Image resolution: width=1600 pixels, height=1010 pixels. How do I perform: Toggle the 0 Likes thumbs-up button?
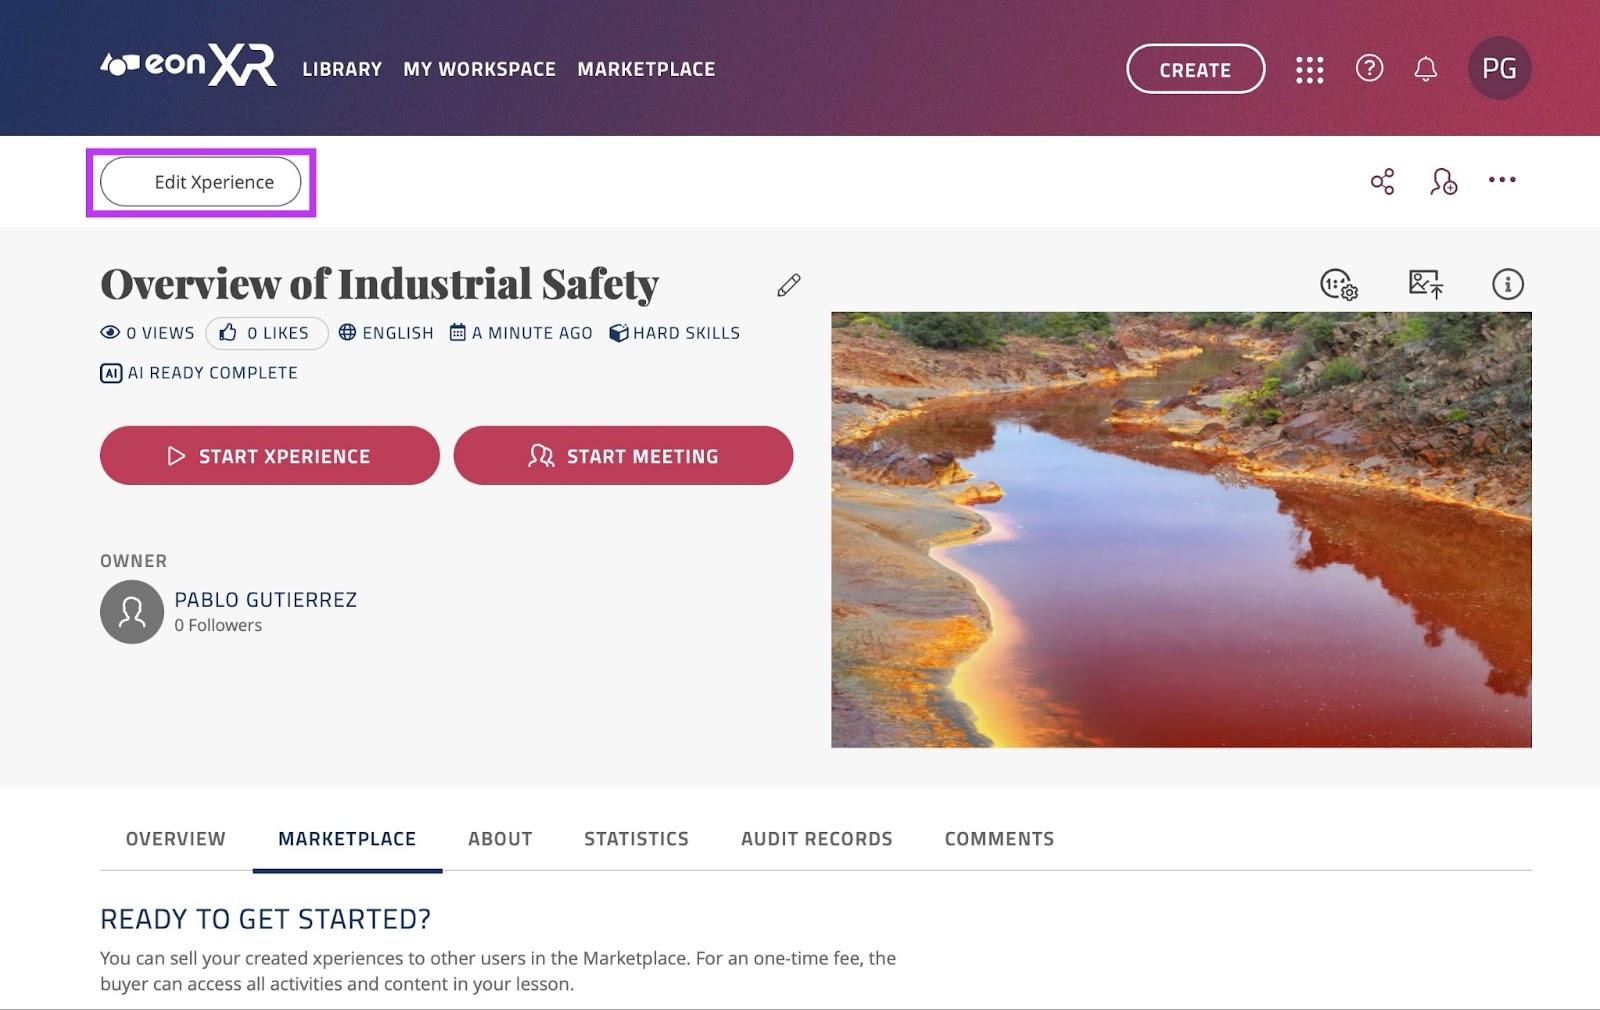tap(267, 333)
